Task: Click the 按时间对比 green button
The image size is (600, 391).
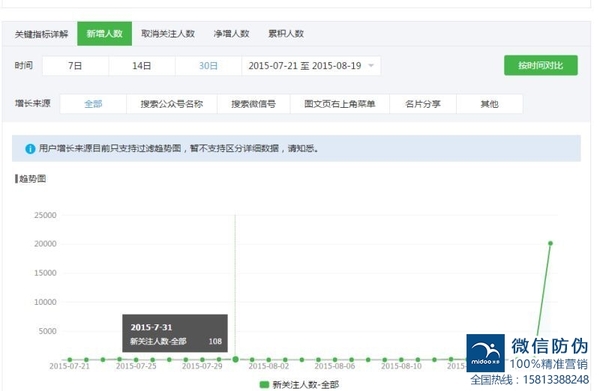Action: click(x=541, y=65)
